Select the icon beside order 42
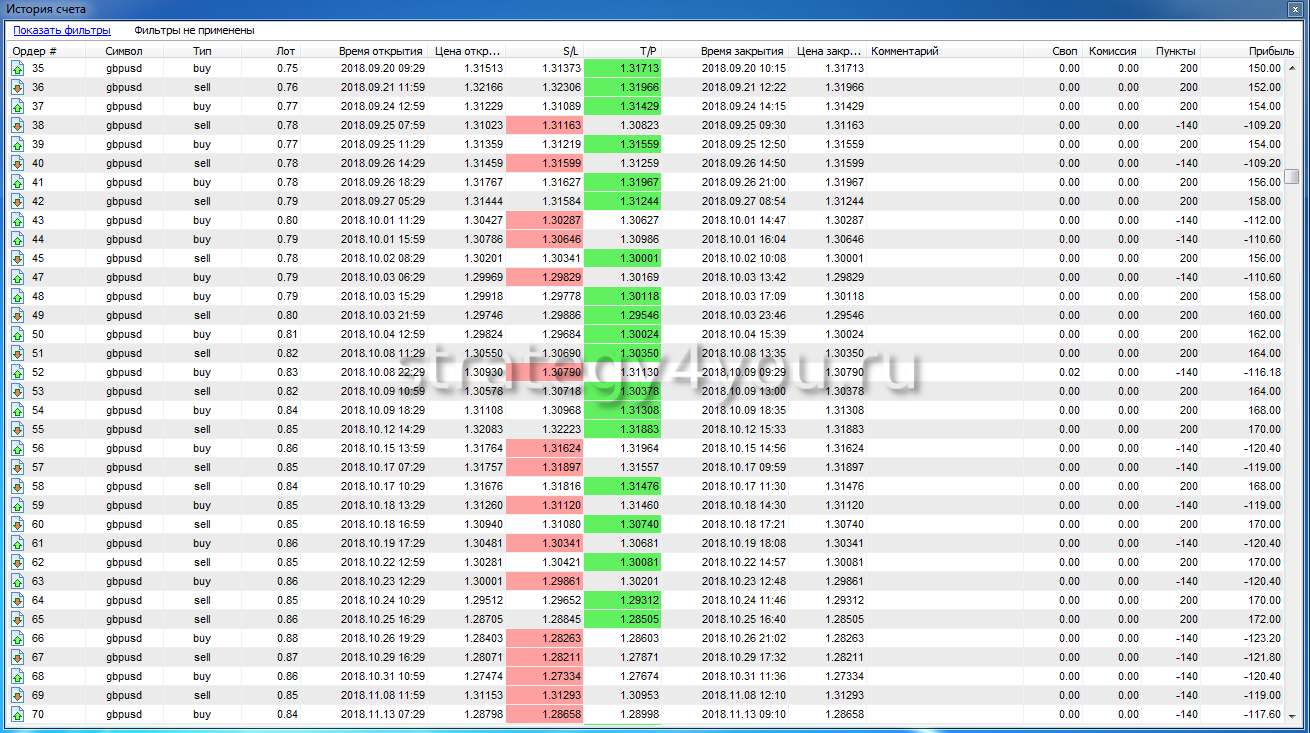This screenshot has width=1310, height=733. point(18,201)
